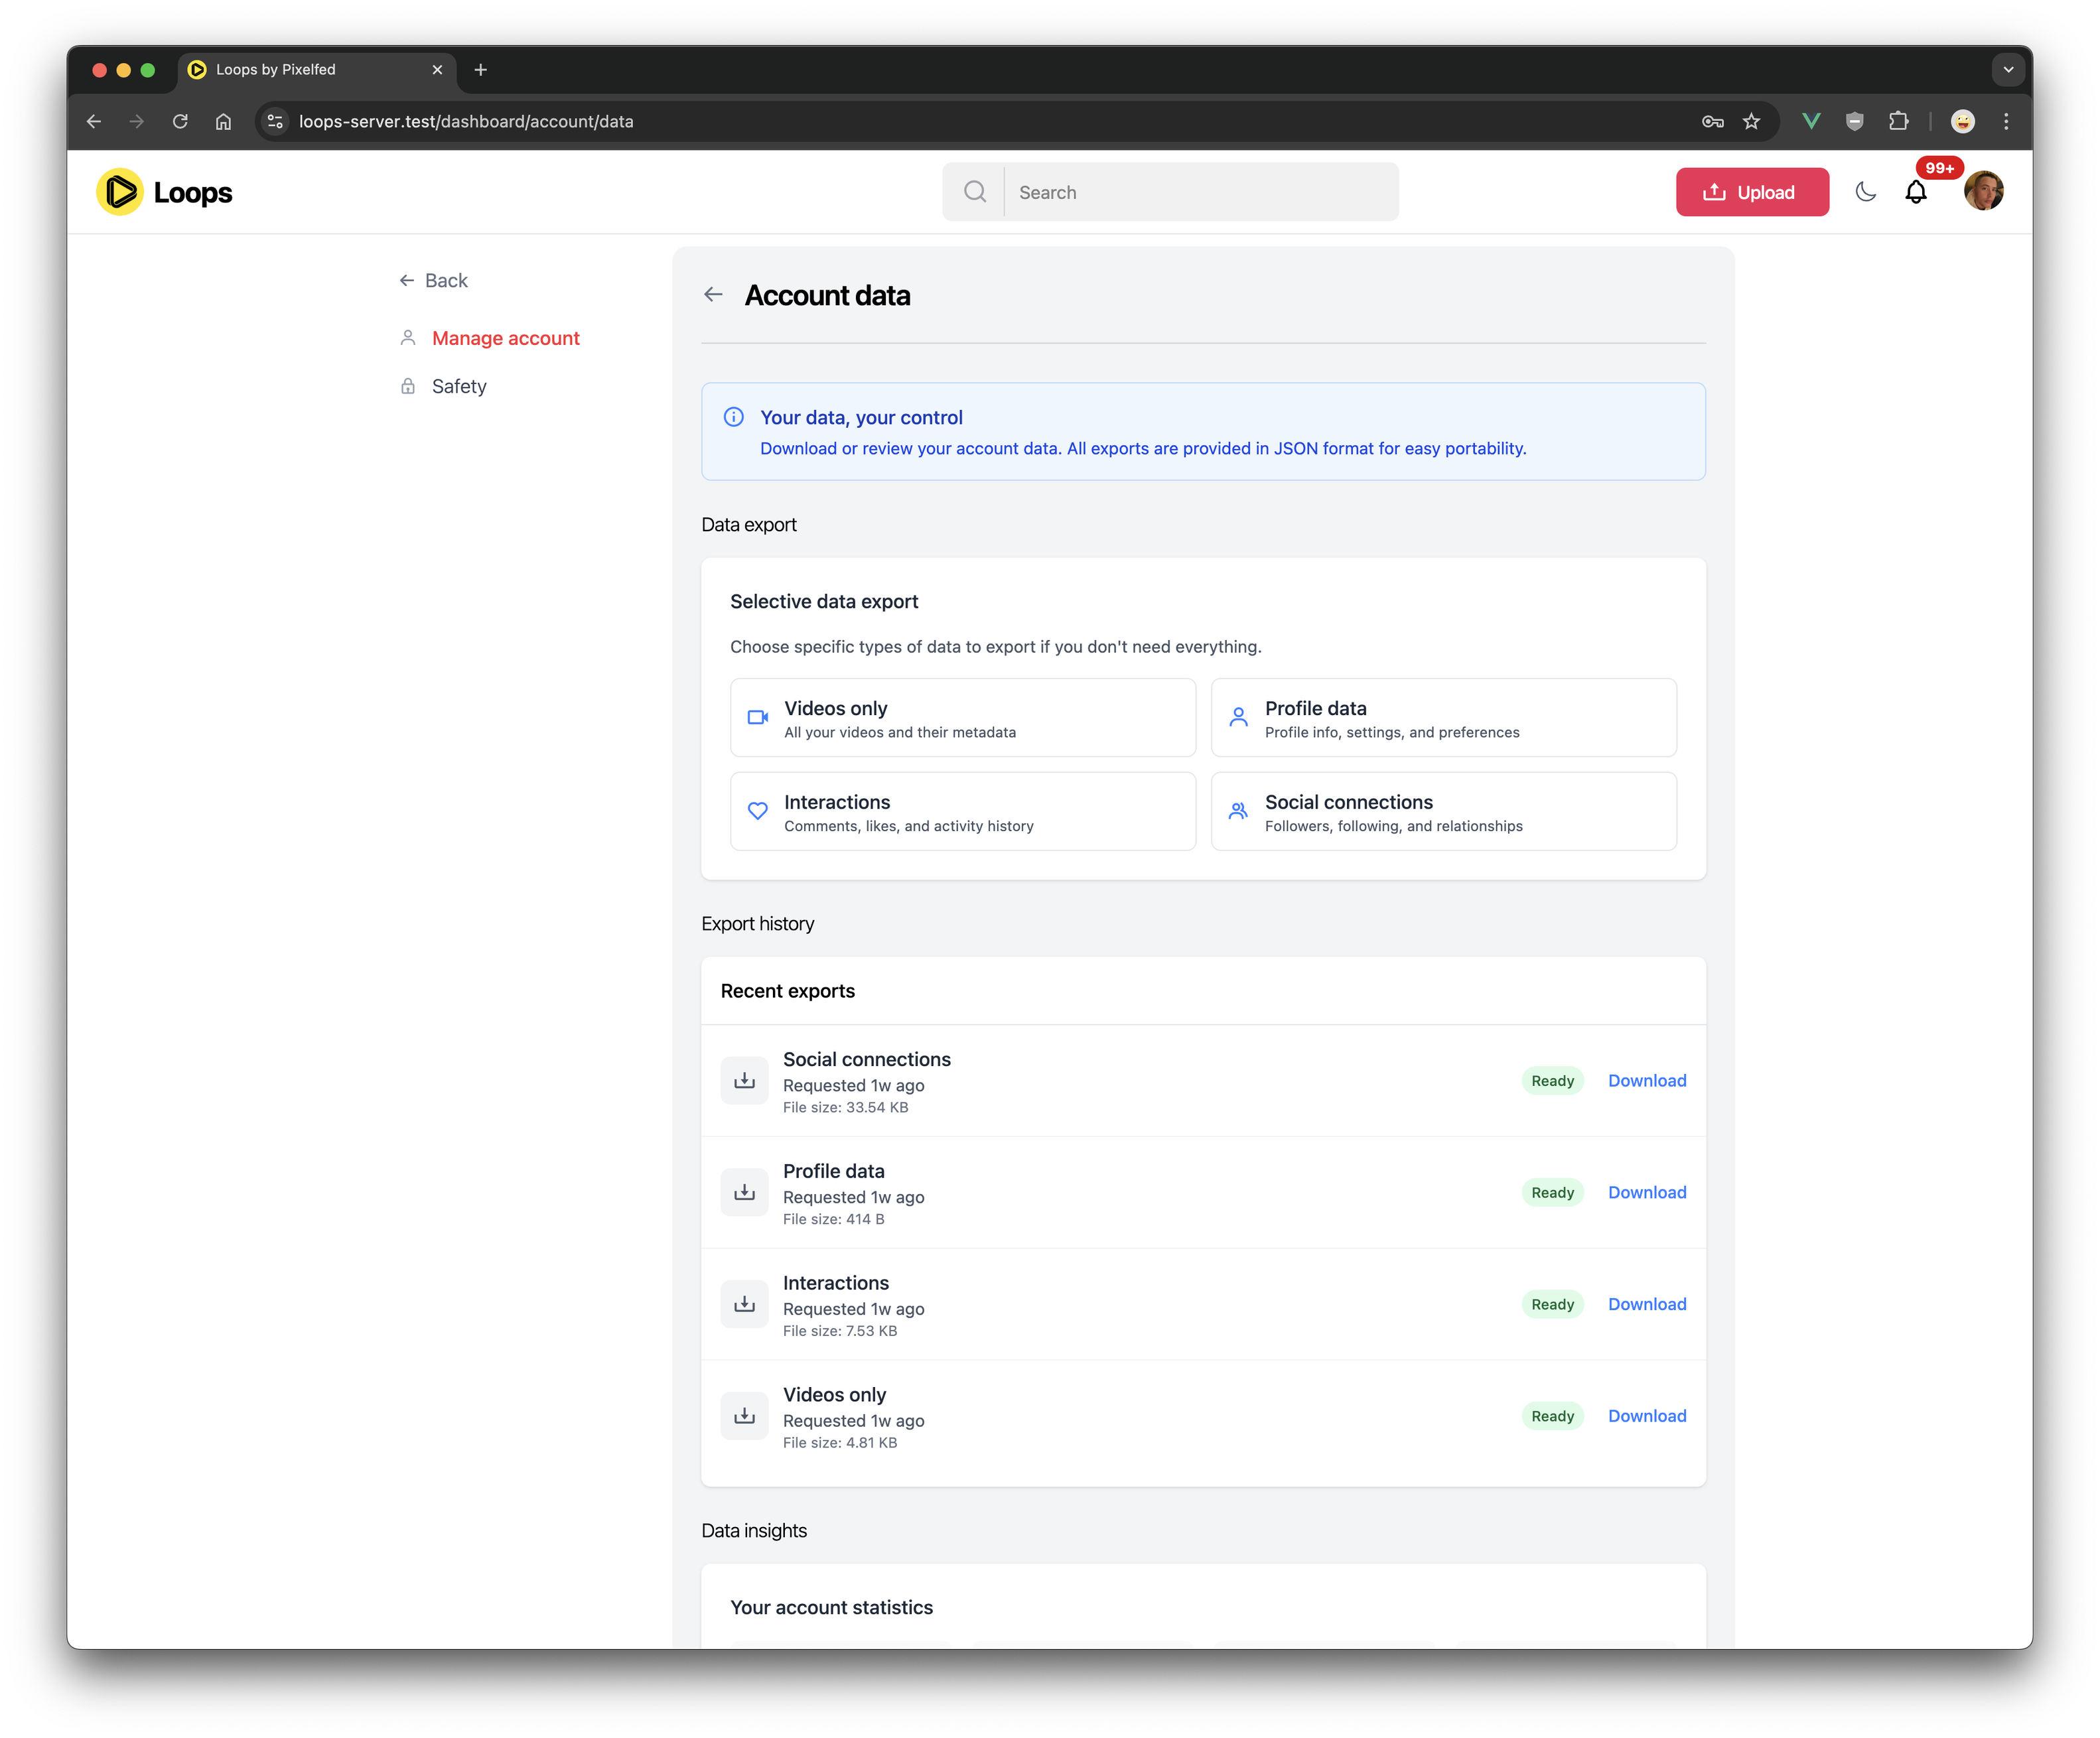Click 'Your data, your control' heading
The width and height of the screenshot is (2100, 1738).
[861, 418]
